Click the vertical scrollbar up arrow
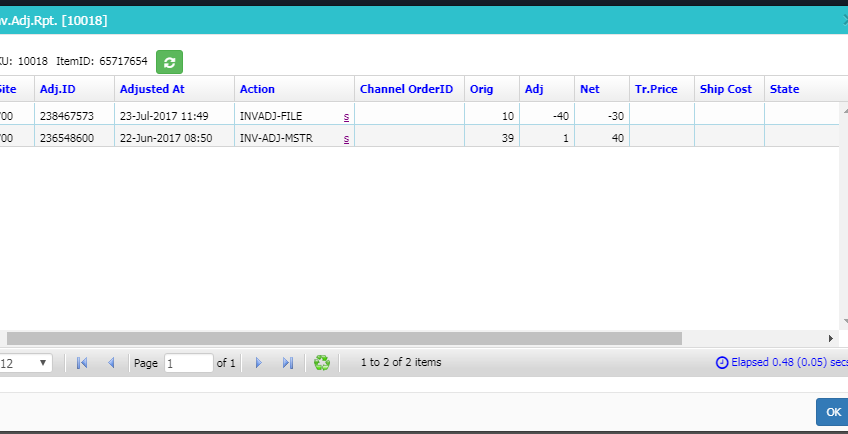This screenshot has width=848, height=434. [x=844, y=108]
